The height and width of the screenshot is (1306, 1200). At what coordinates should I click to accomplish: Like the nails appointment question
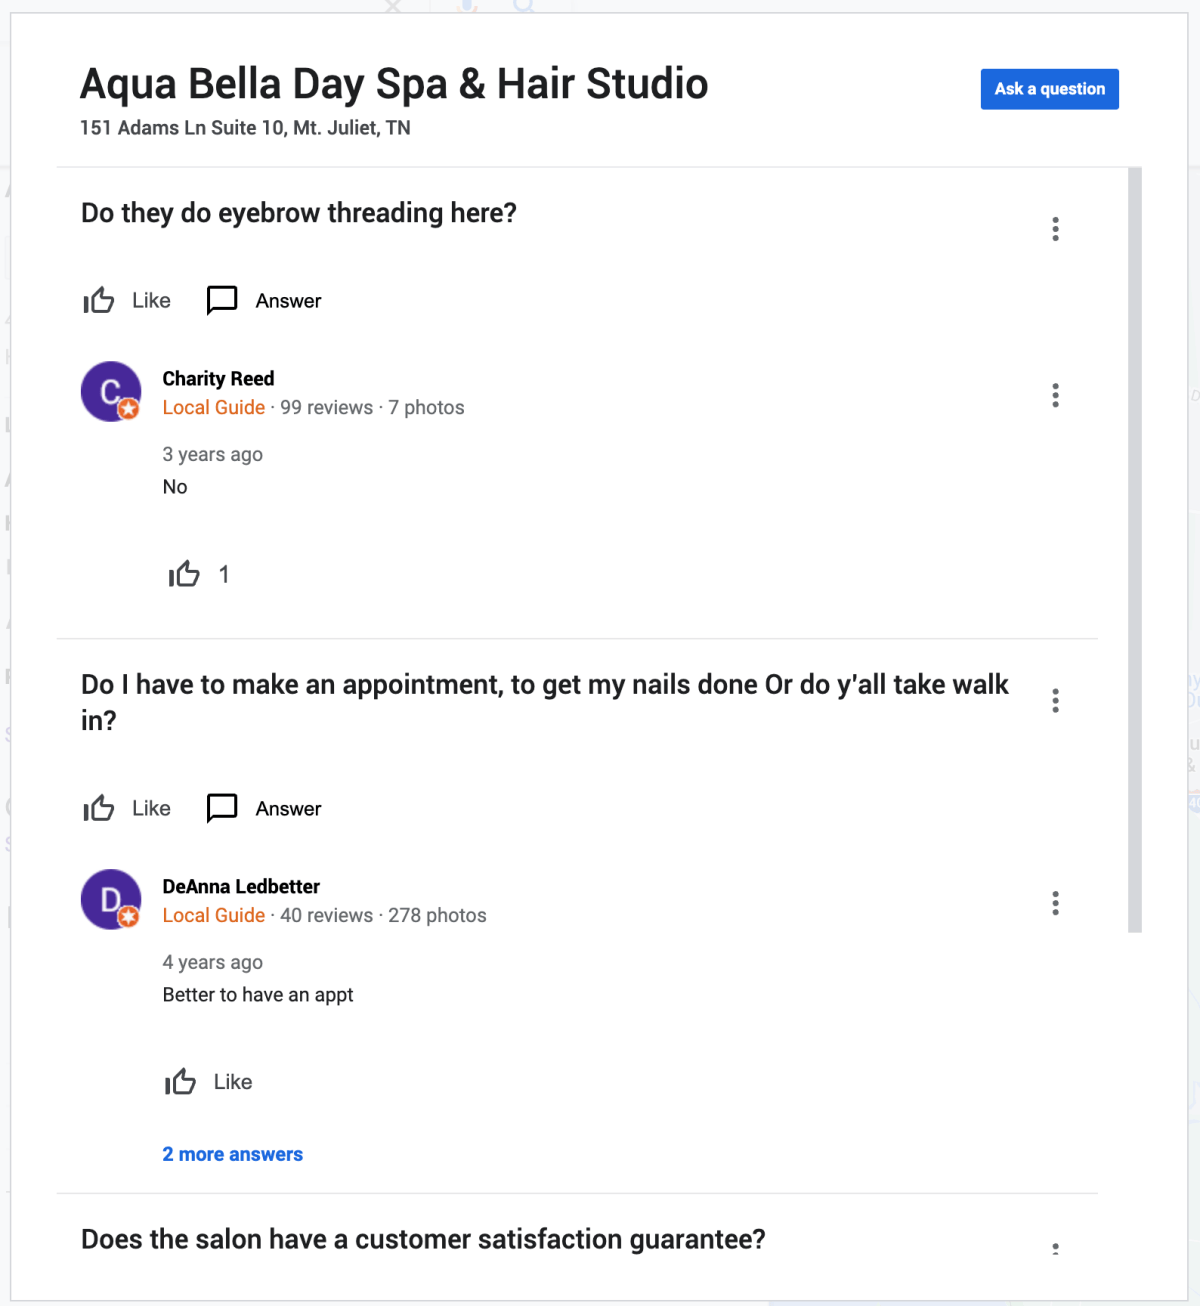tap(127, 808)
